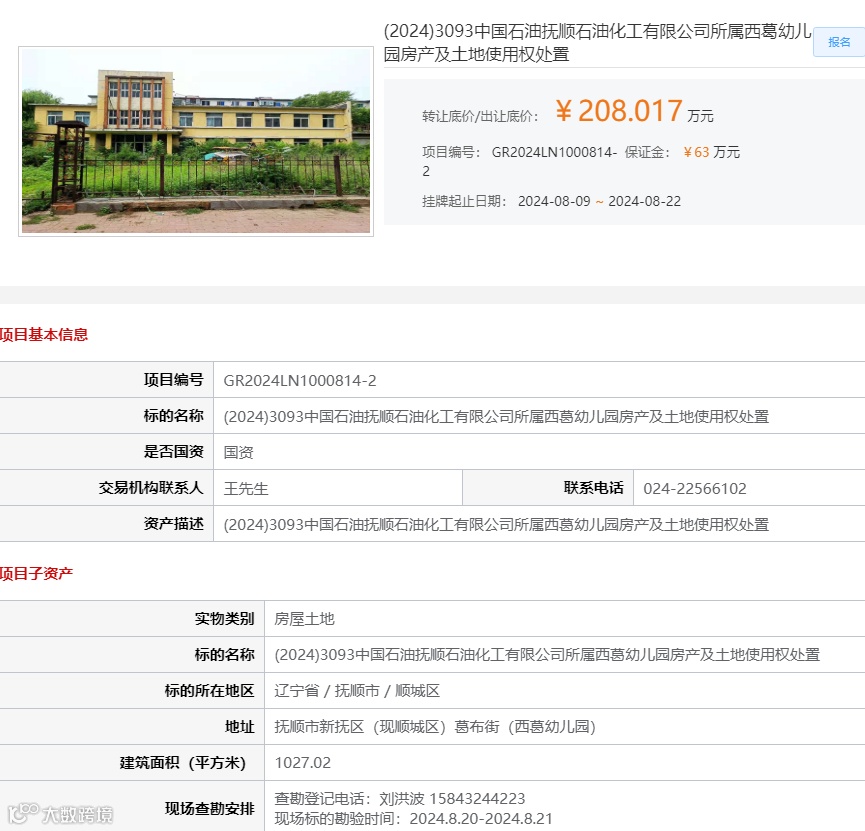This screenshot has height=831, width=865.
Task: Click the 现场查勘安排 label cell
Action: [x=132, y=808]
